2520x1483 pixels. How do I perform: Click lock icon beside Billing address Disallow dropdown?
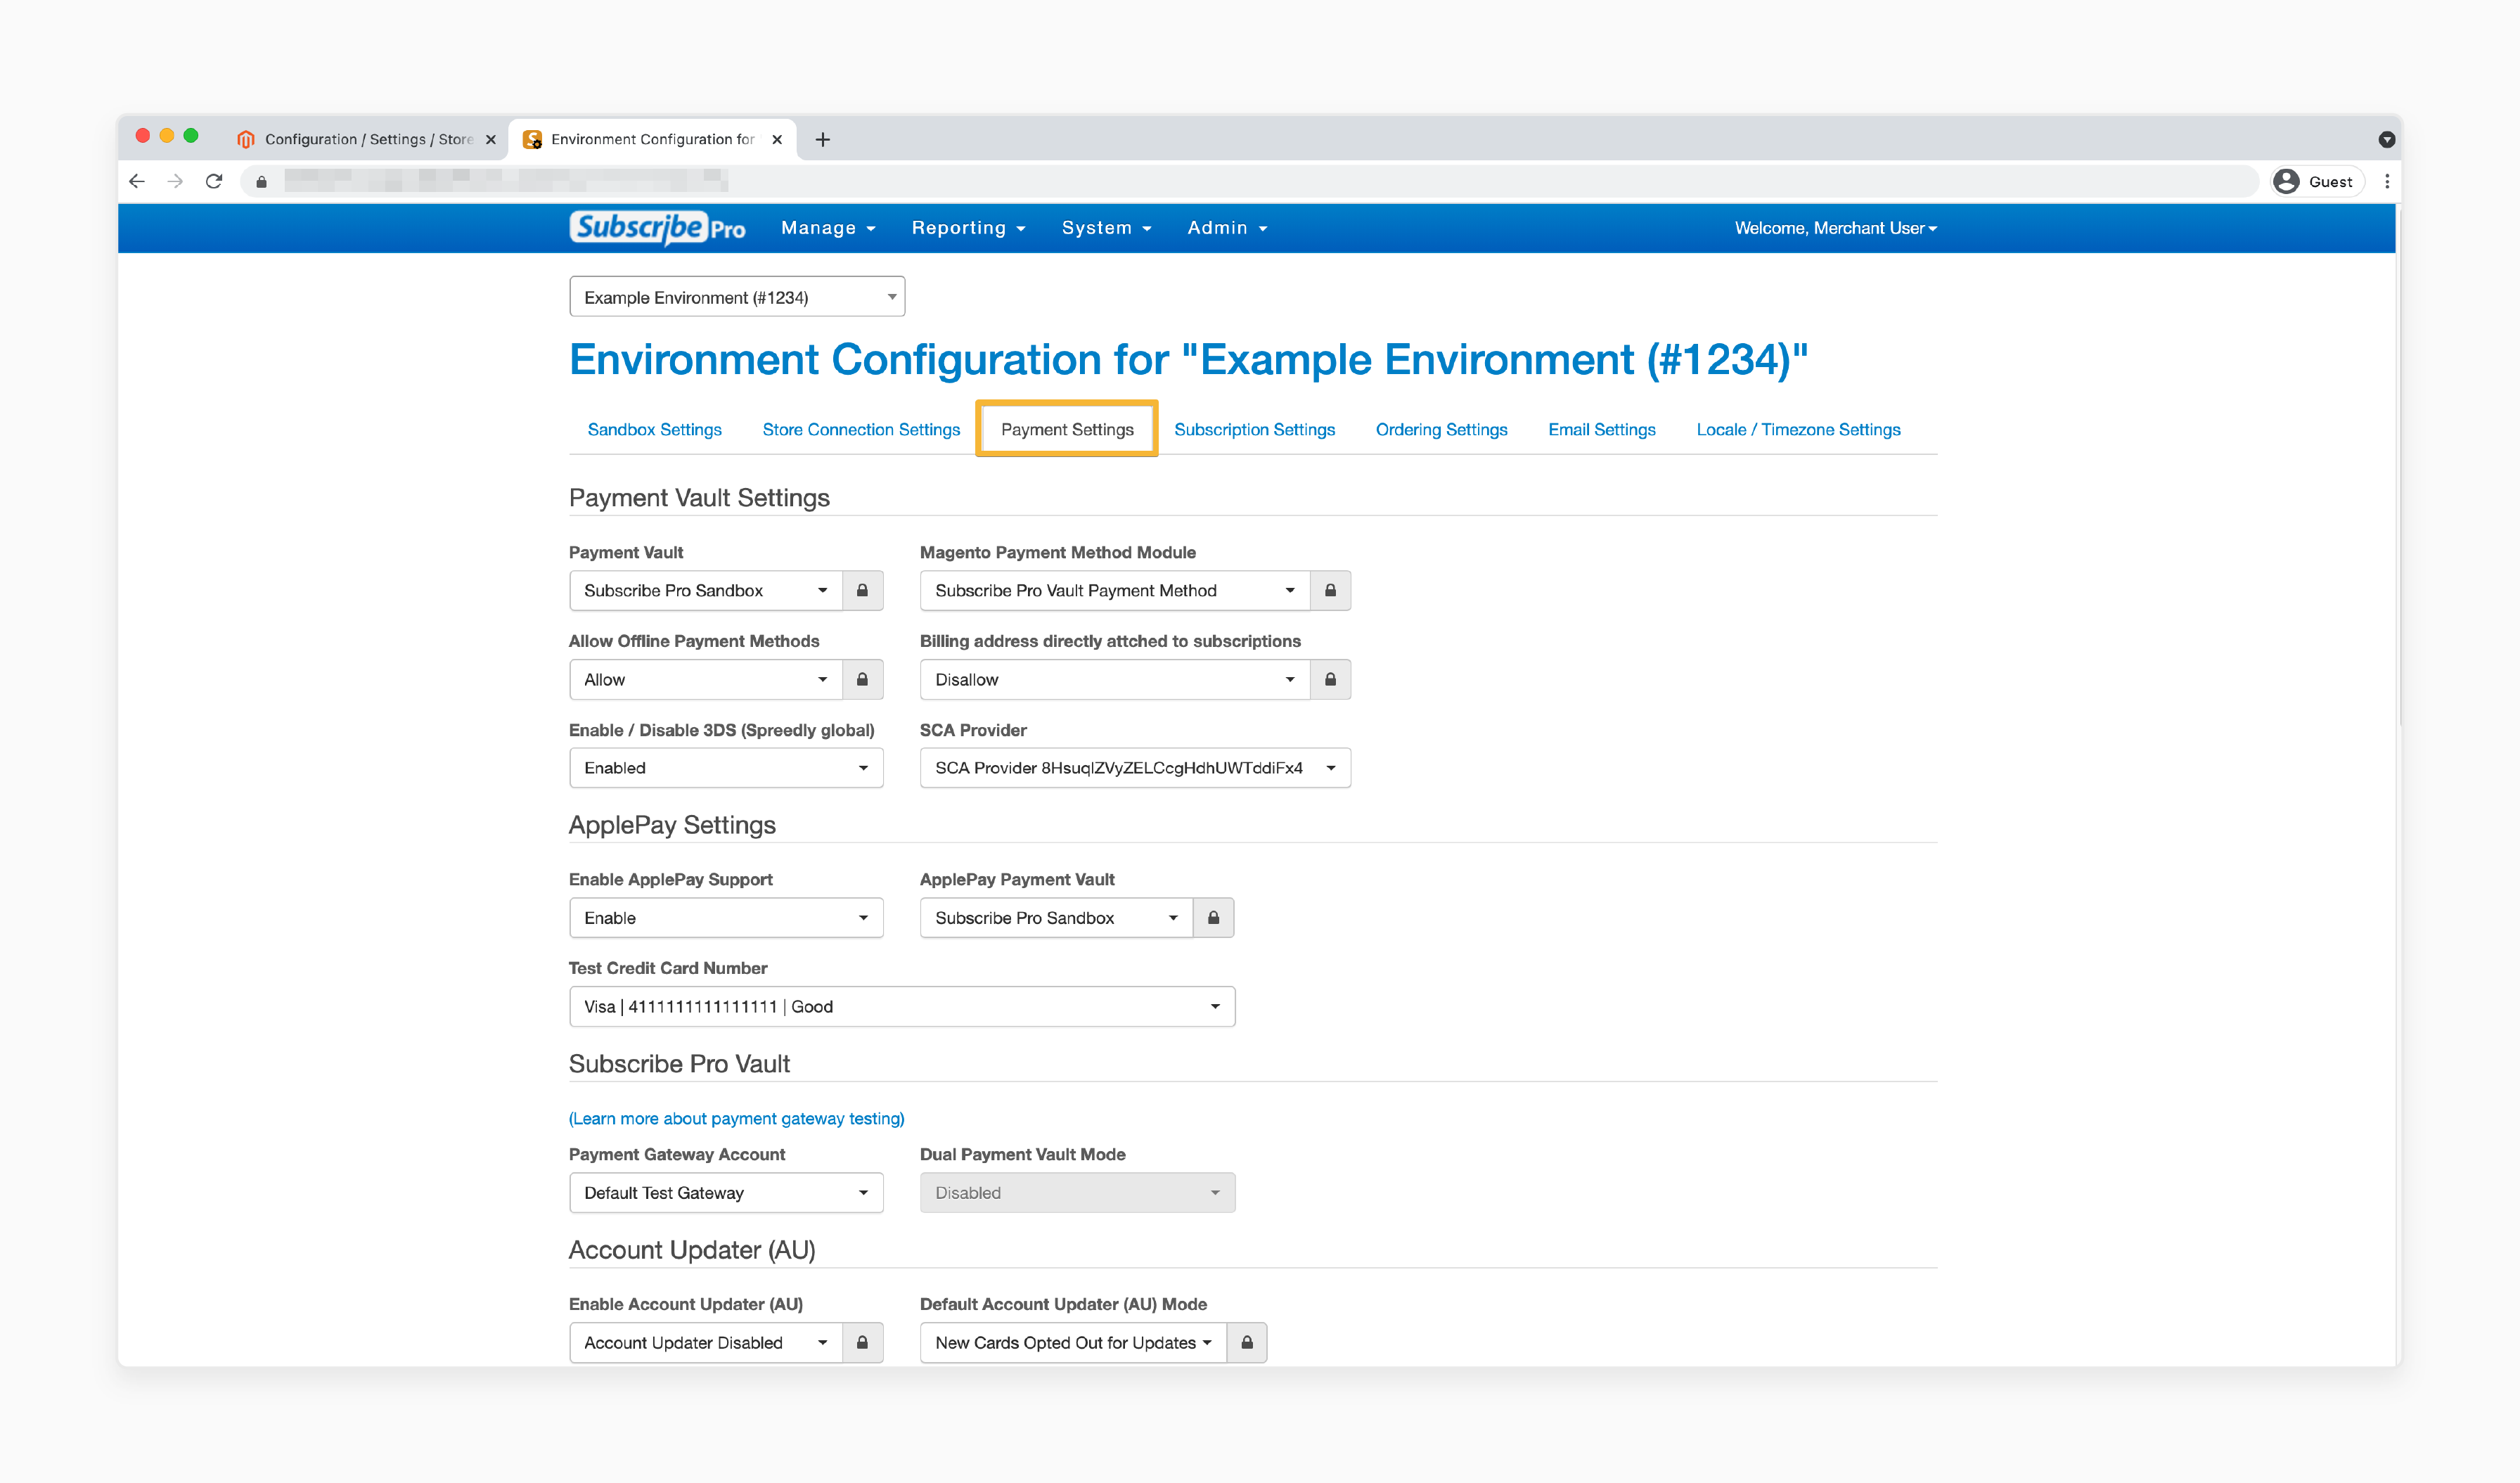[x=1330, y=679]
